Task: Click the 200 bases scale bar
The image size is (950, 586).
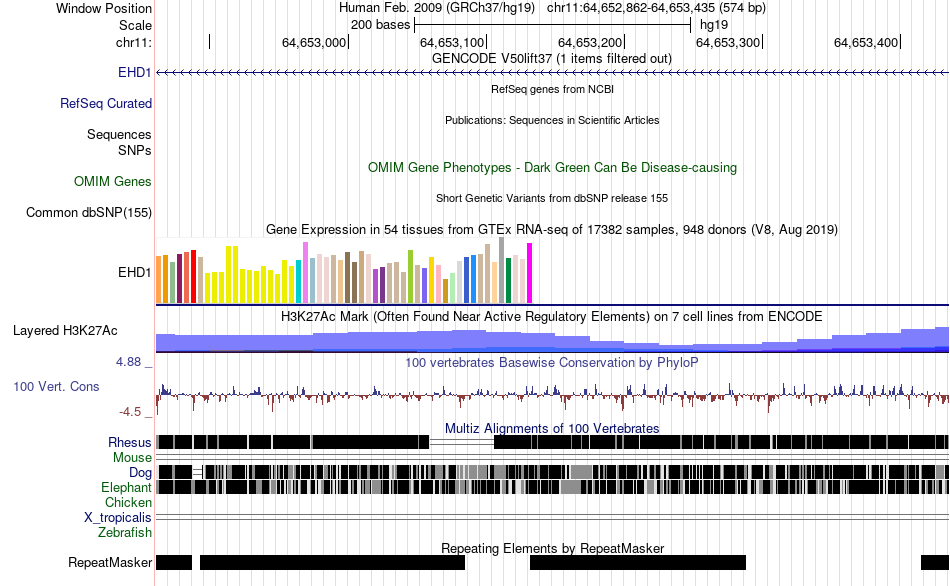Action: pyautogui.click(x=552, y=25)
